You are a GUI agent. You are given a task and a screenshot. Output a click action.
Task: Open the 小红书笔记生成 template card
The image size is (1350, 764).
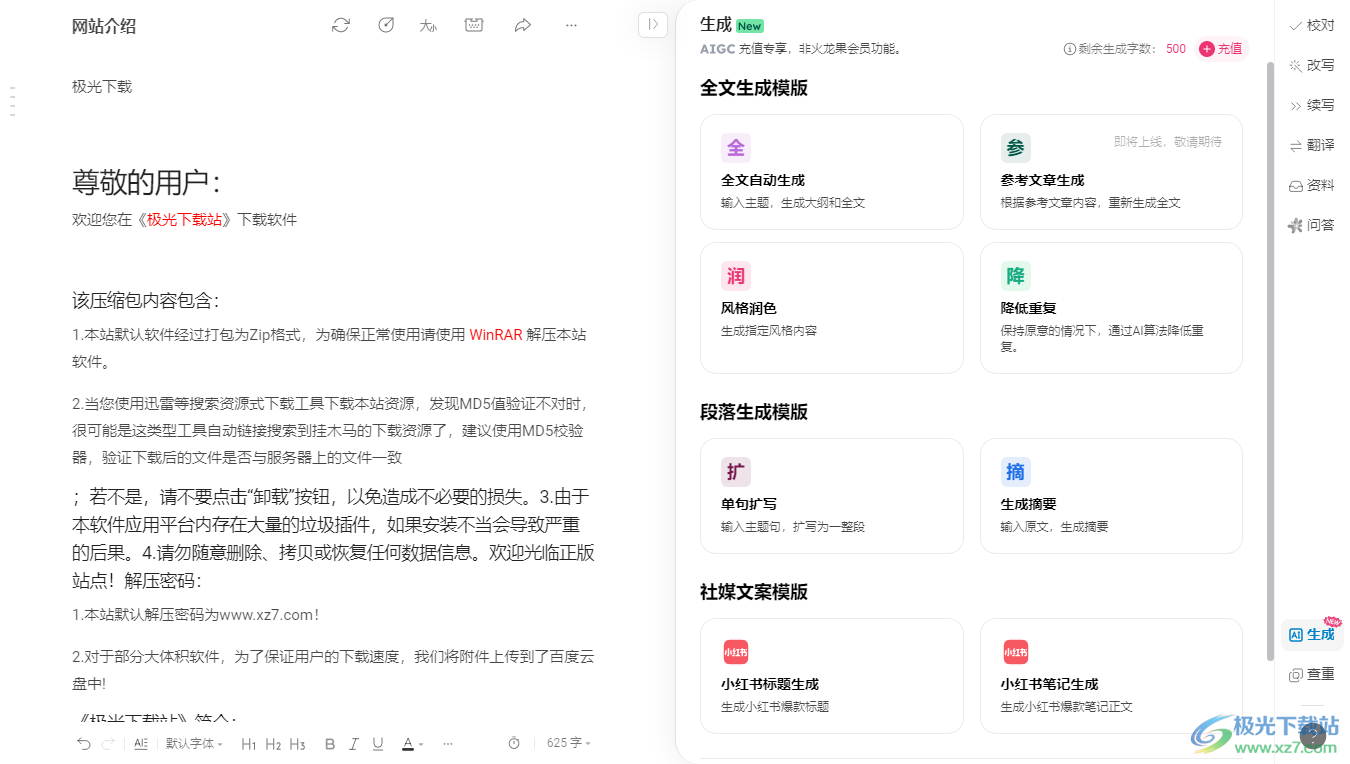pos(1111,676)
